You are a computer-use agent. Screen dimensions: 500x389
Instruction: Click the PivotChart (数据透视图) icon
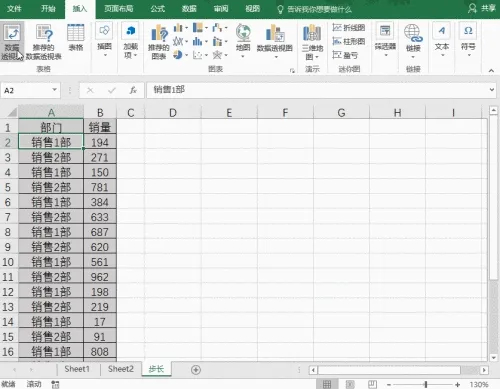(275, 34)
